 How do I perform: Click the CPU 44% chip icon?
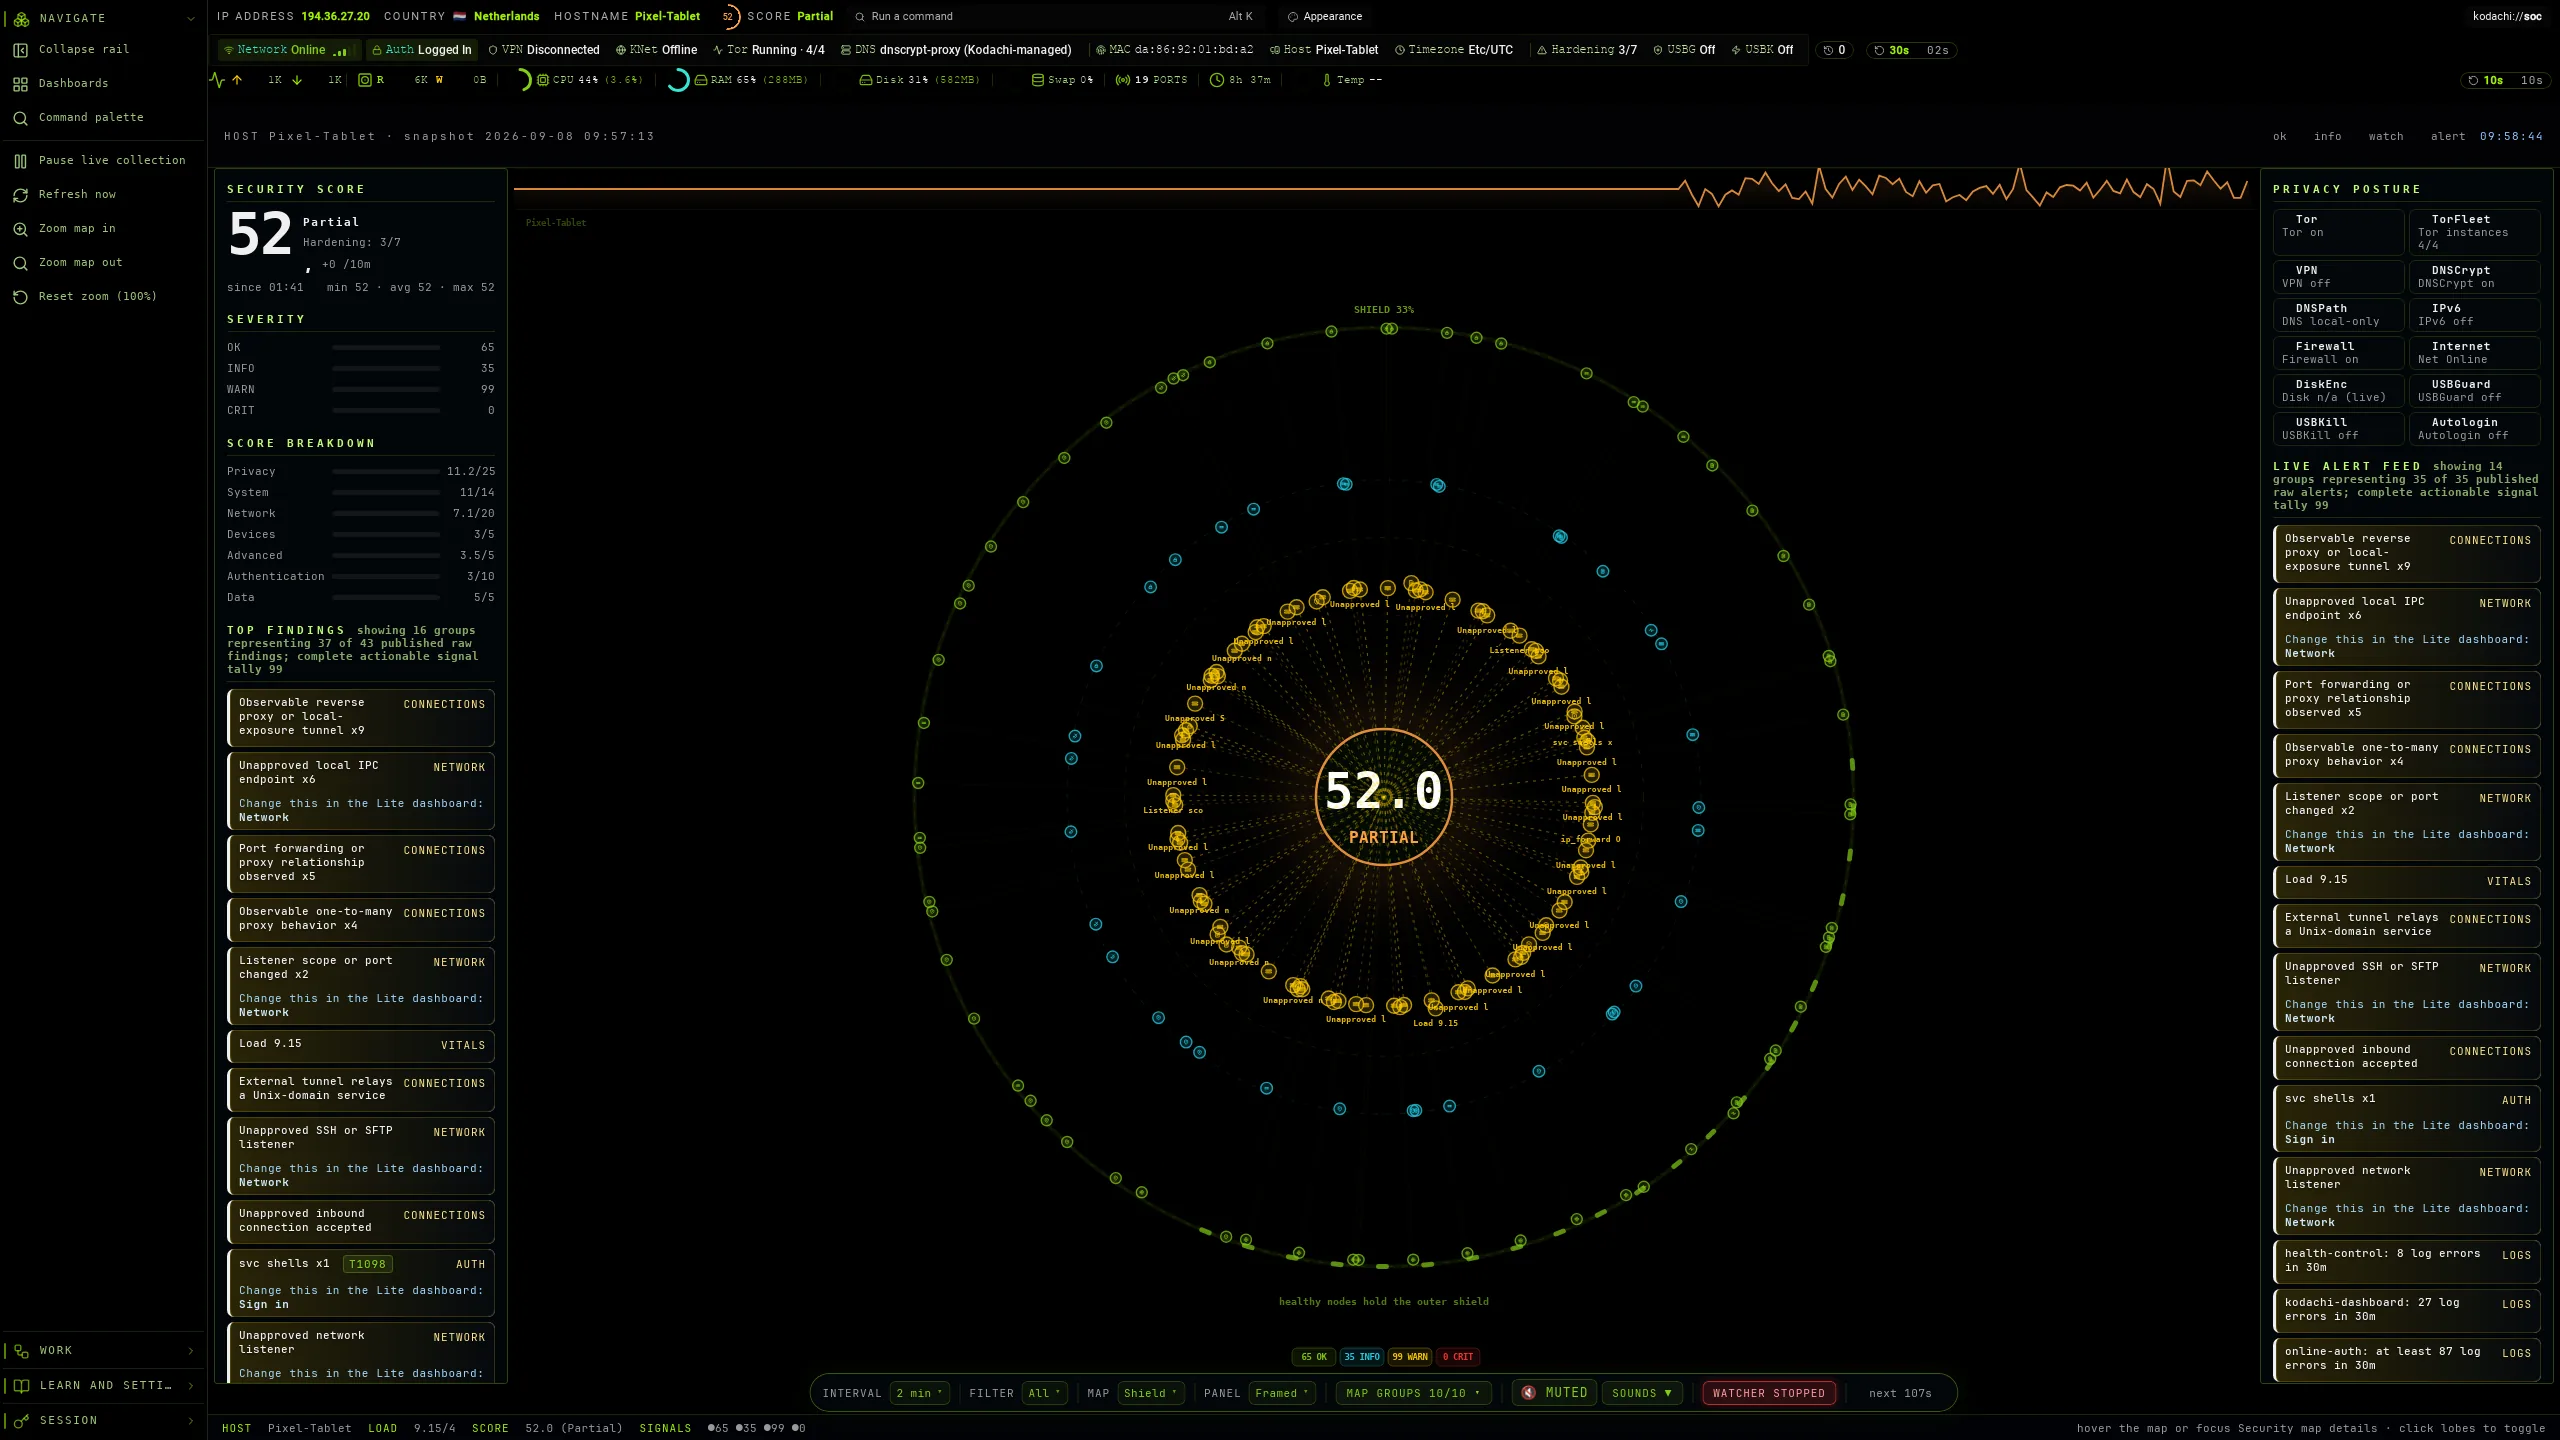click(x=543, y=80)
